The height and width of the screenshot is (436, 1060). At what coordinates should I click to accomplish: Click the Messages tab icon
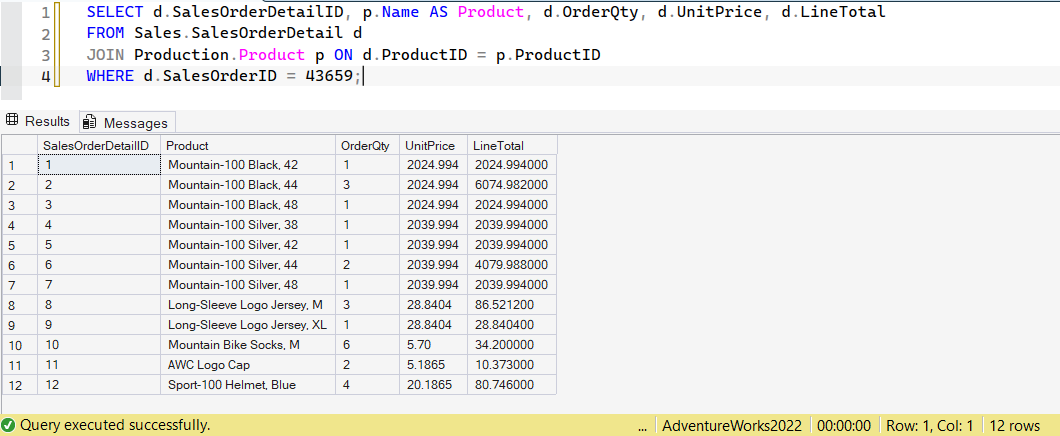click(89, 122)
